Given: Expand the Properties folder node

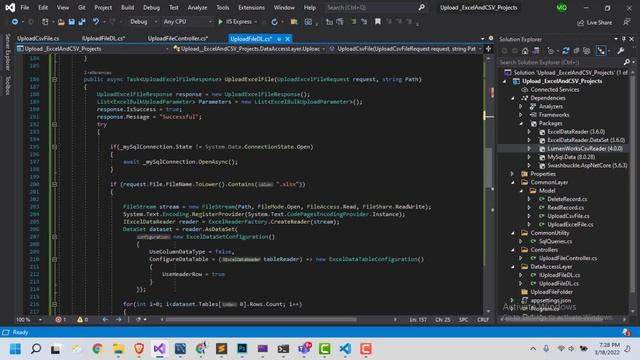Looking at the screenshot, I should coord(513,174).
